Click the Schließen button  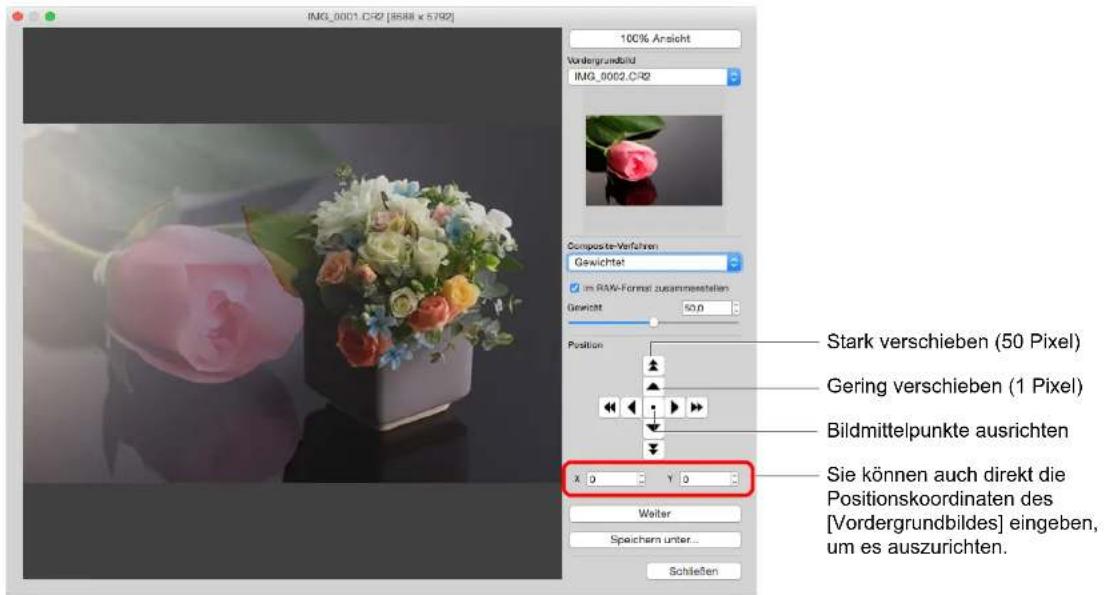coord(694,571)
